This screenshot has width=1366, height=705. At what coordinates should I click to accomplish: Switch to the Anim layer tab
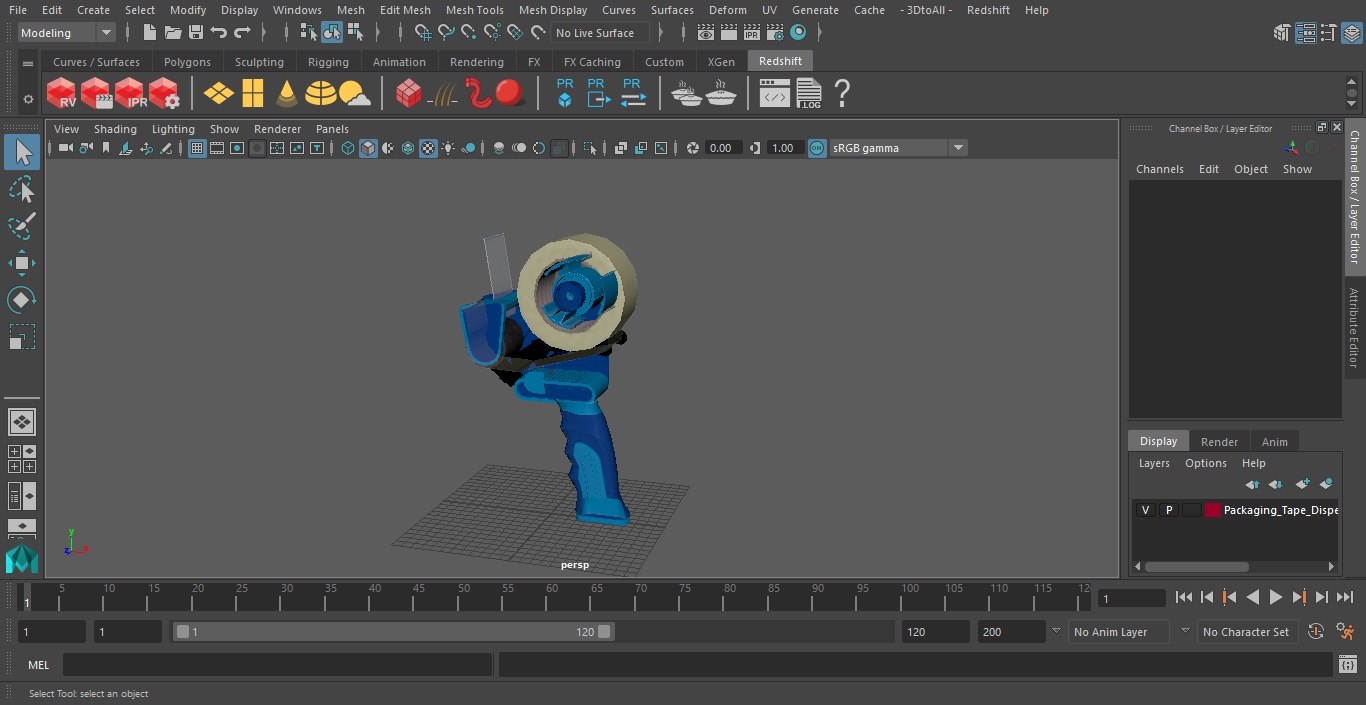1274,442
